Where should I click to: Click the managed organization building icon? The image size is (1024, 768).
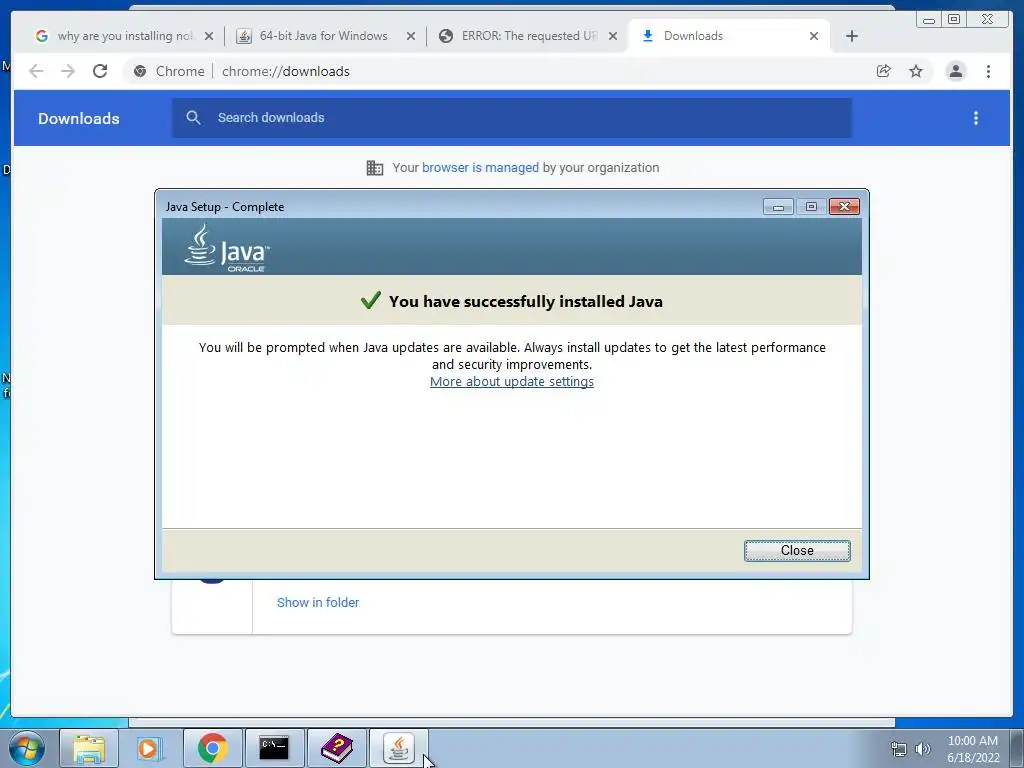coord(375,168)
